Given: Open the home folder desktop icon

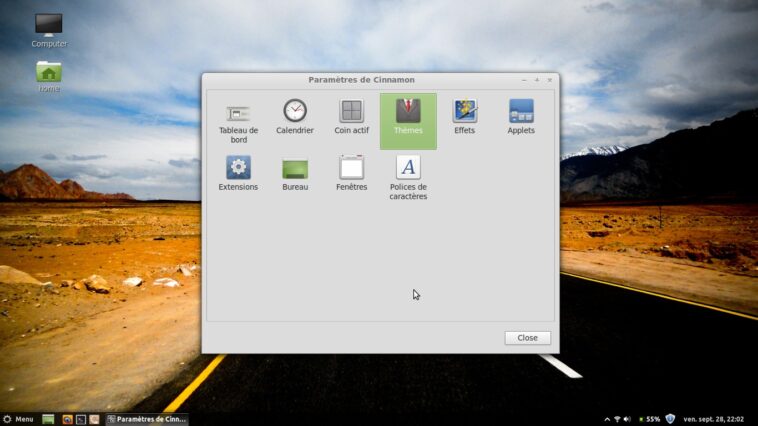Looking at the screenshot, I should (49, 76).
